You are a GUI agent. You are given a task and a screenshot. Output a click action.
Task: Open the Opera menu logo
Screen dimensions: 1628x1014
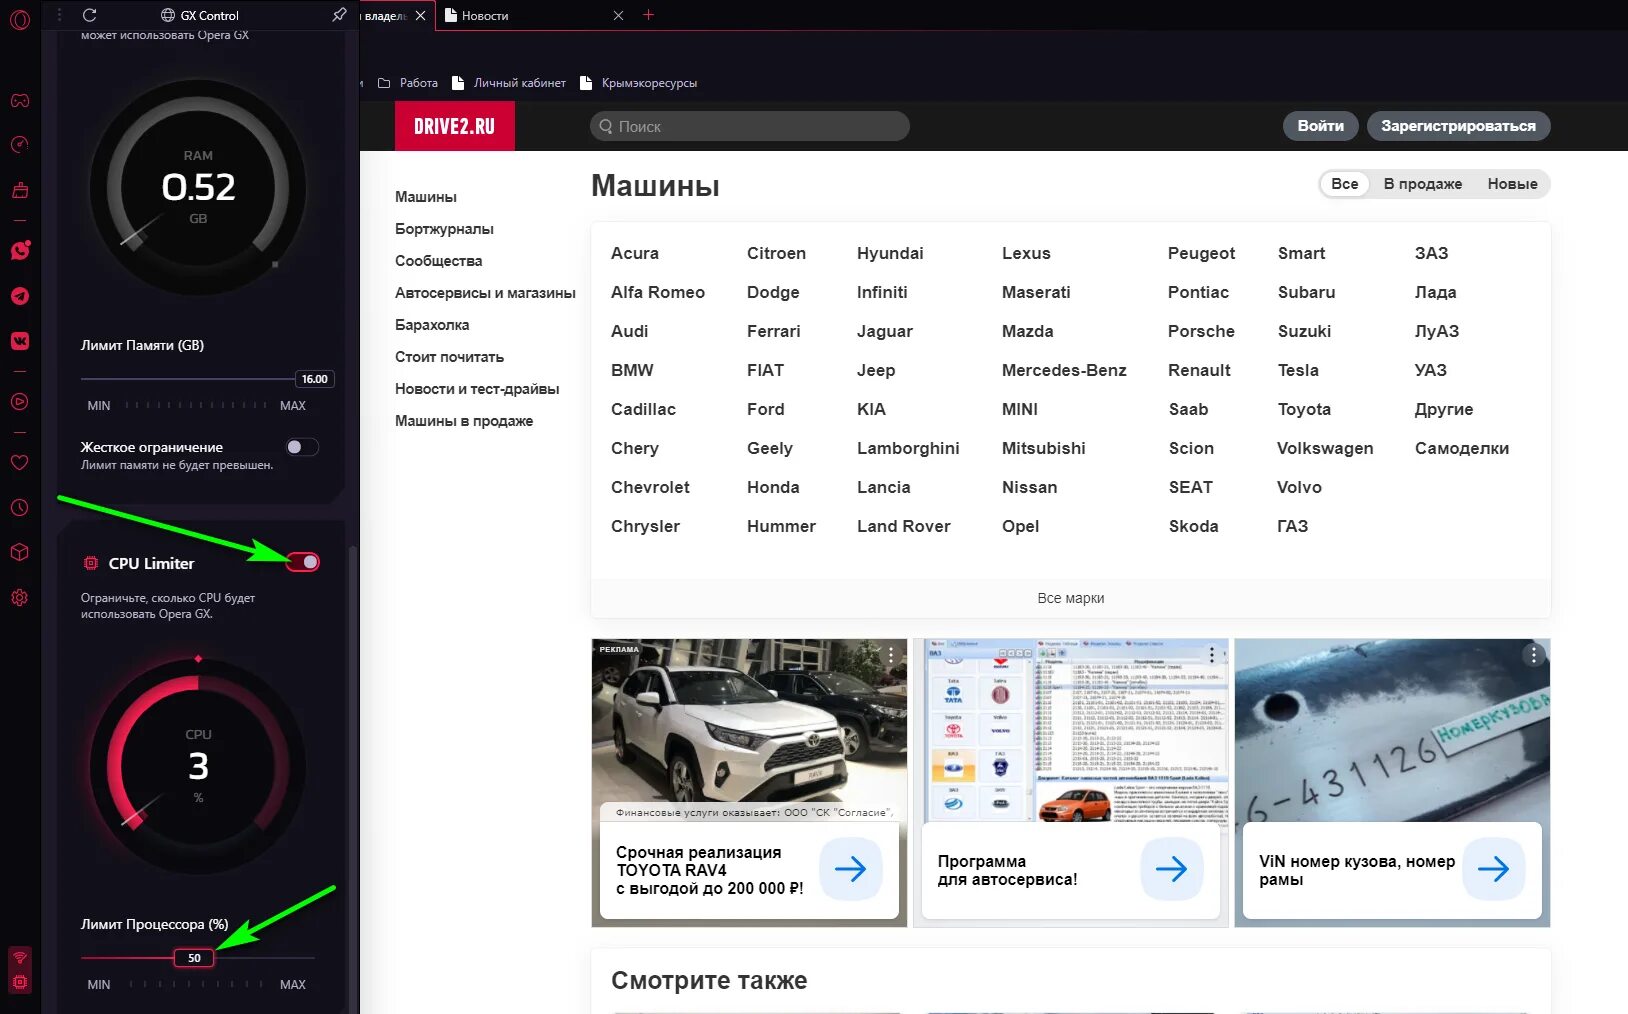tap(19, 19)
